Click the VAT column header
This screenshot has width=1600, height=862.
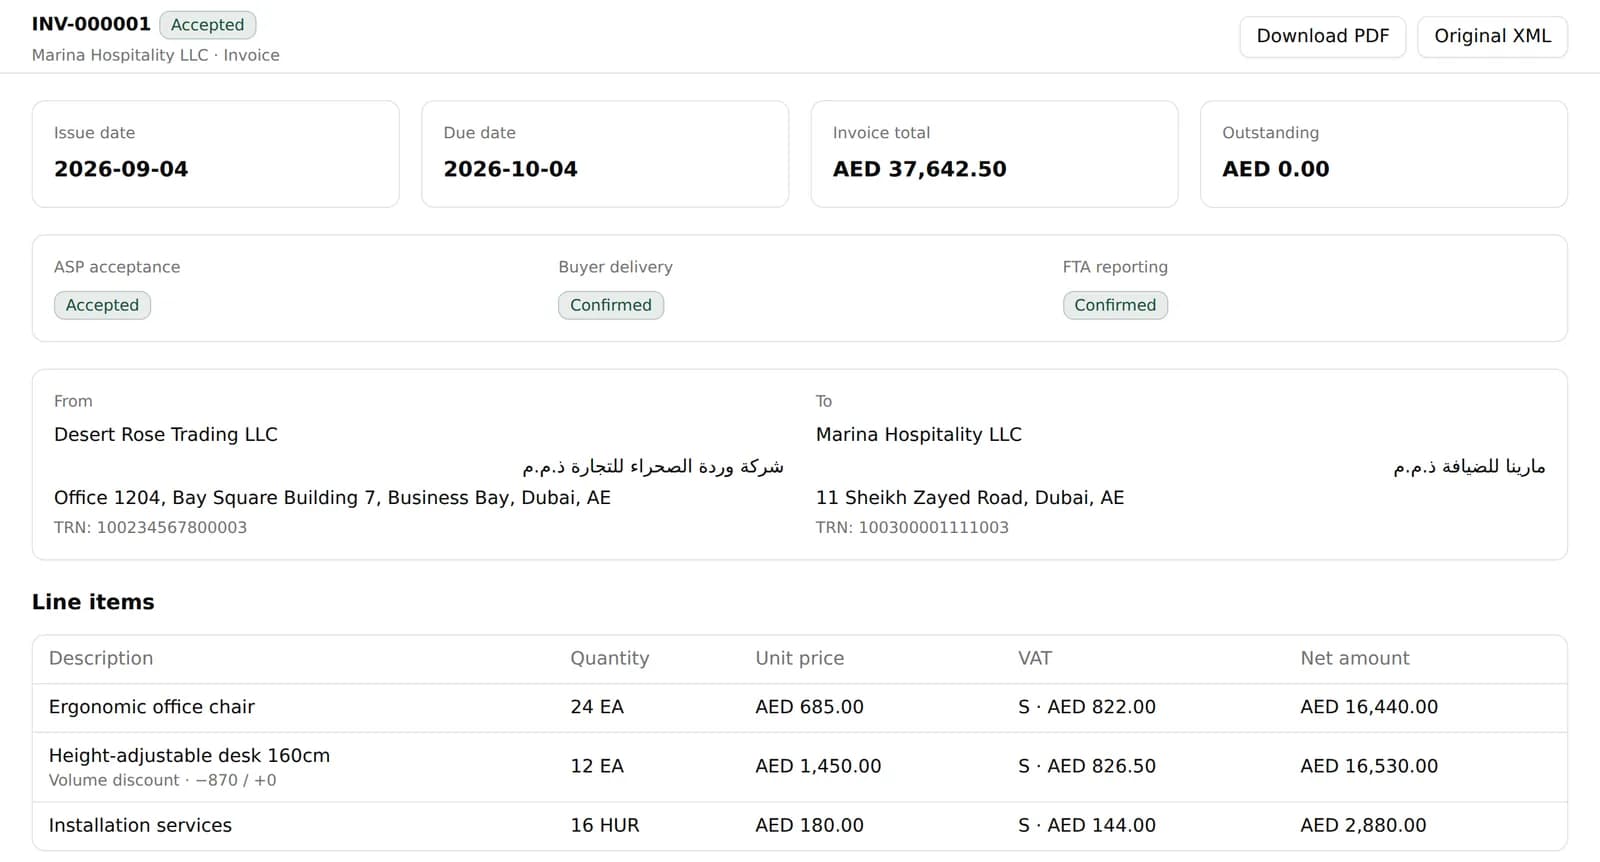pyautogui.click(x=1035, y=658)
